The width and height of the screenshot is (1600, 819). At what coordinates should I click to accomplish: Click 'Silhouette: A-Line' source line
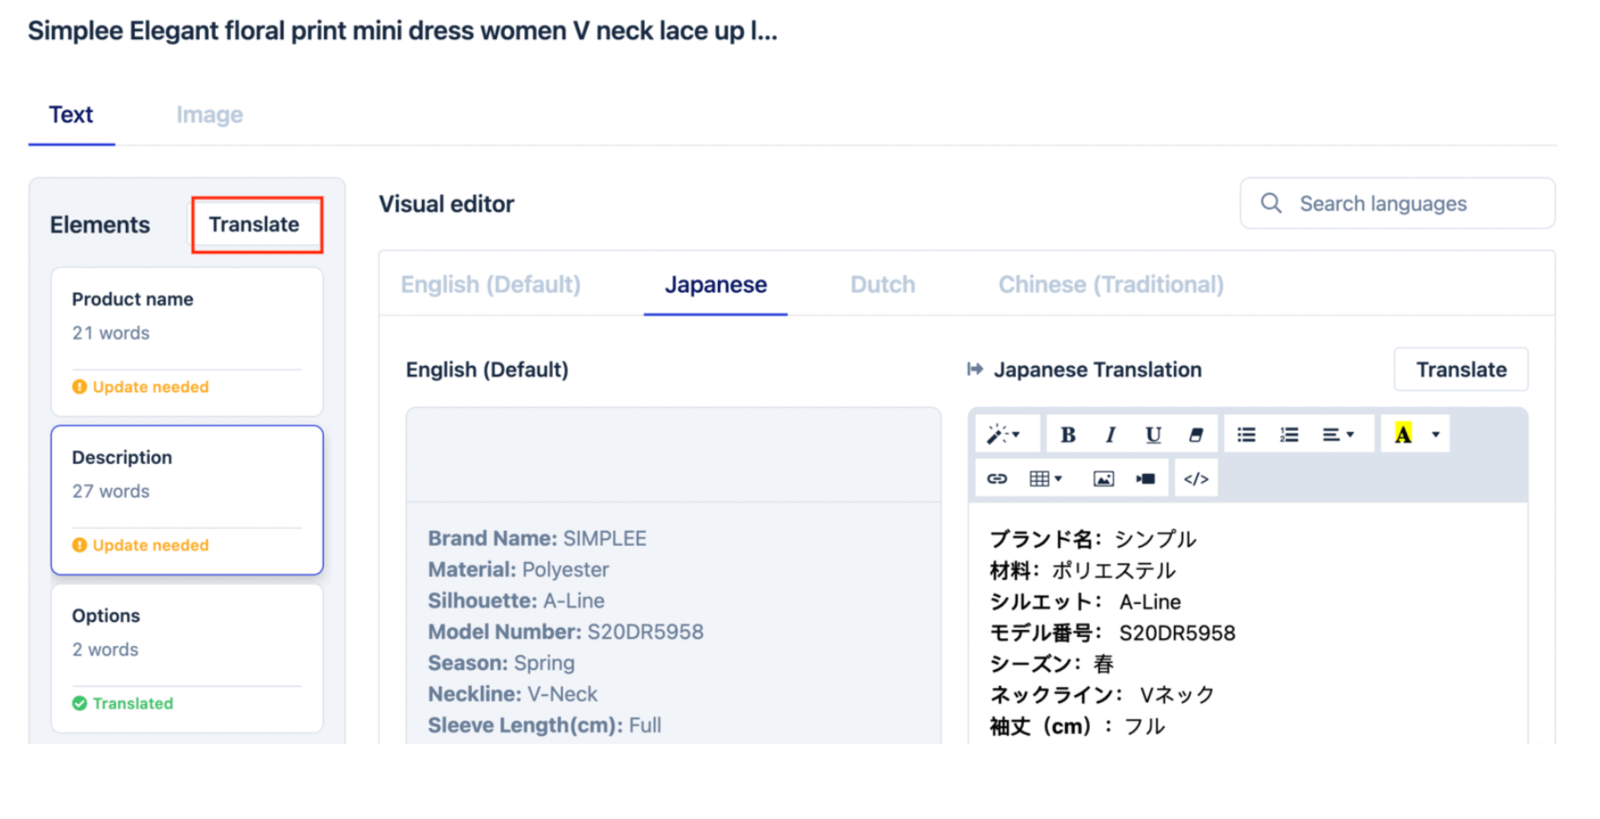pos(516,600)
